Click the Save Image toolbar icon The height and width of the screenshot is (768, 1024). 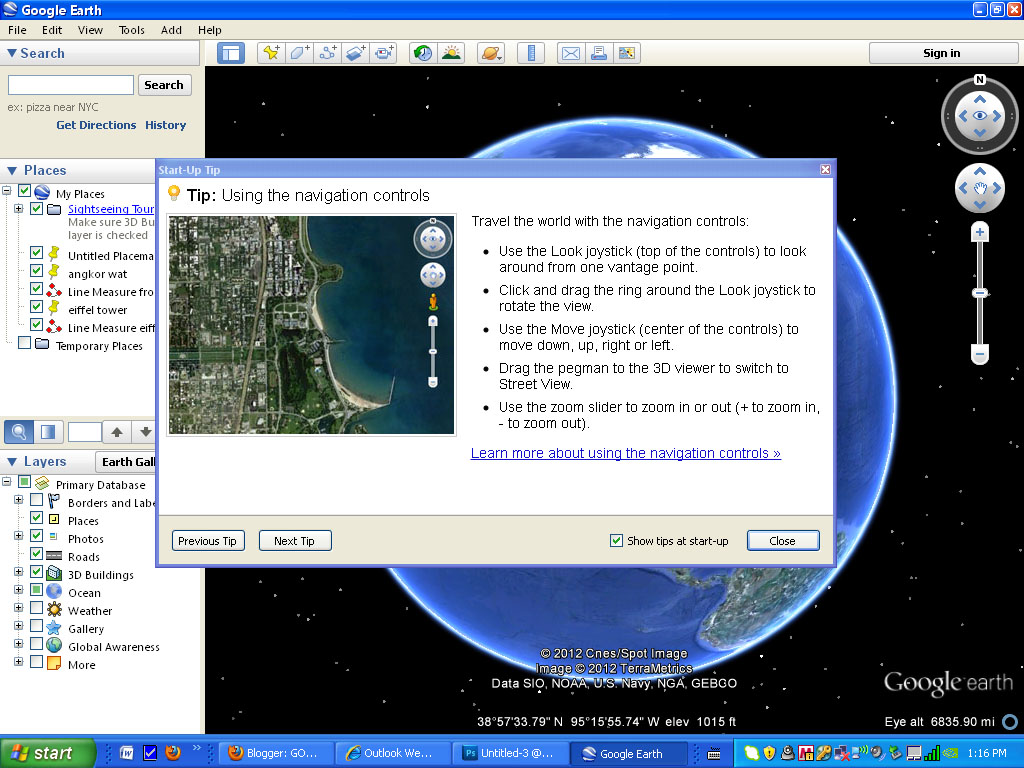point(627,52)
